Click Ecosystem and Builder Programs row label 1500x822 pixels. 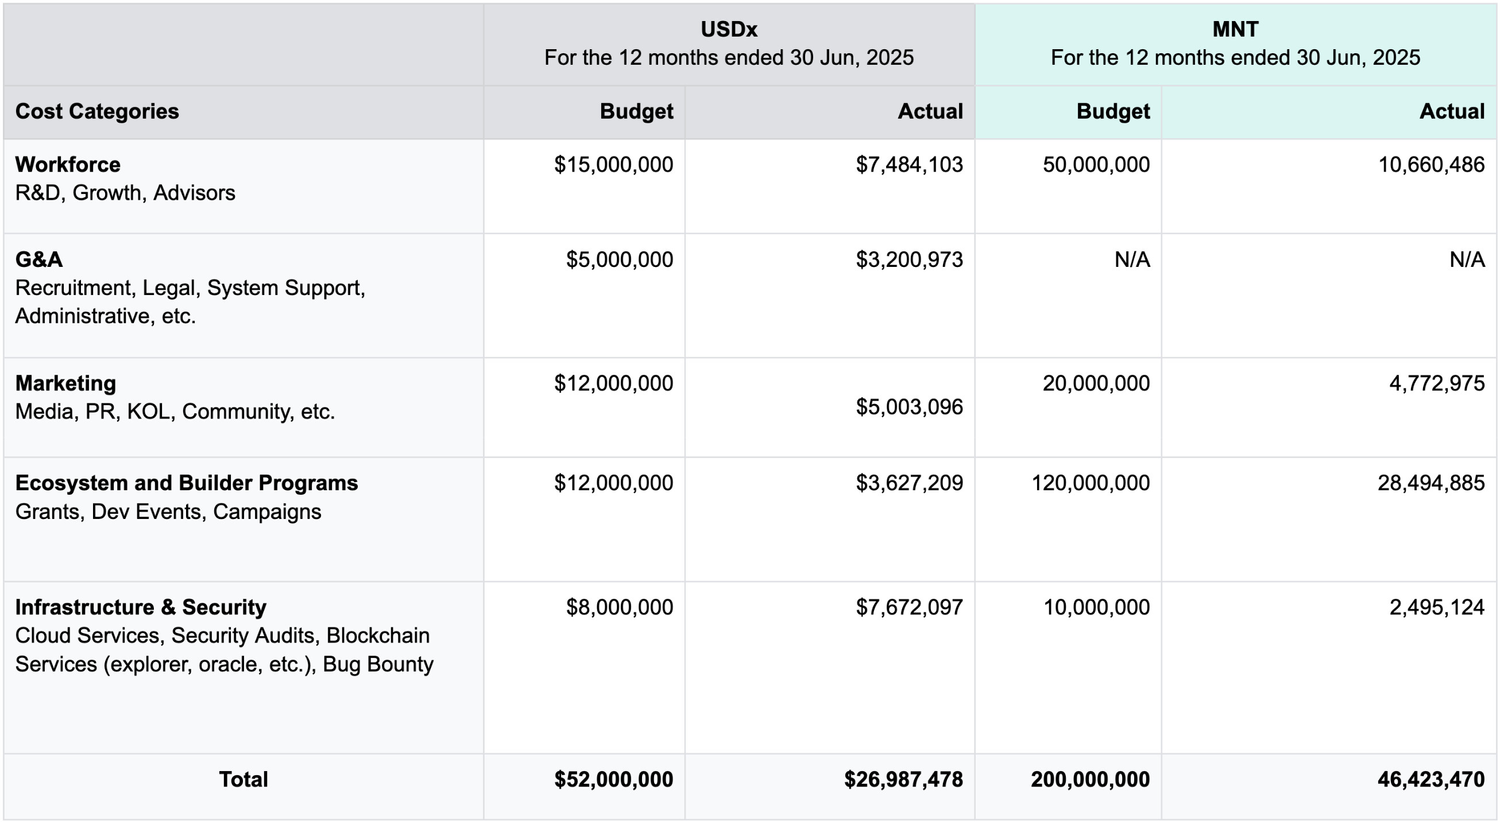pos(186,483)
